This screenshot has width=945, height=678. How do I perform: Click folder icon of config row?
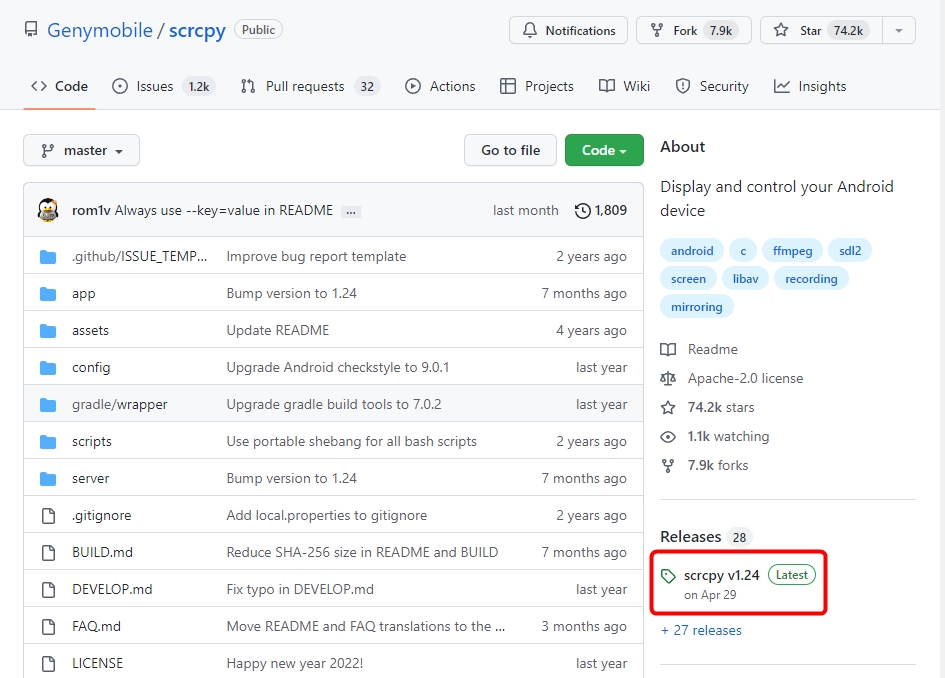pyautogui.click(x=48, y=368)
